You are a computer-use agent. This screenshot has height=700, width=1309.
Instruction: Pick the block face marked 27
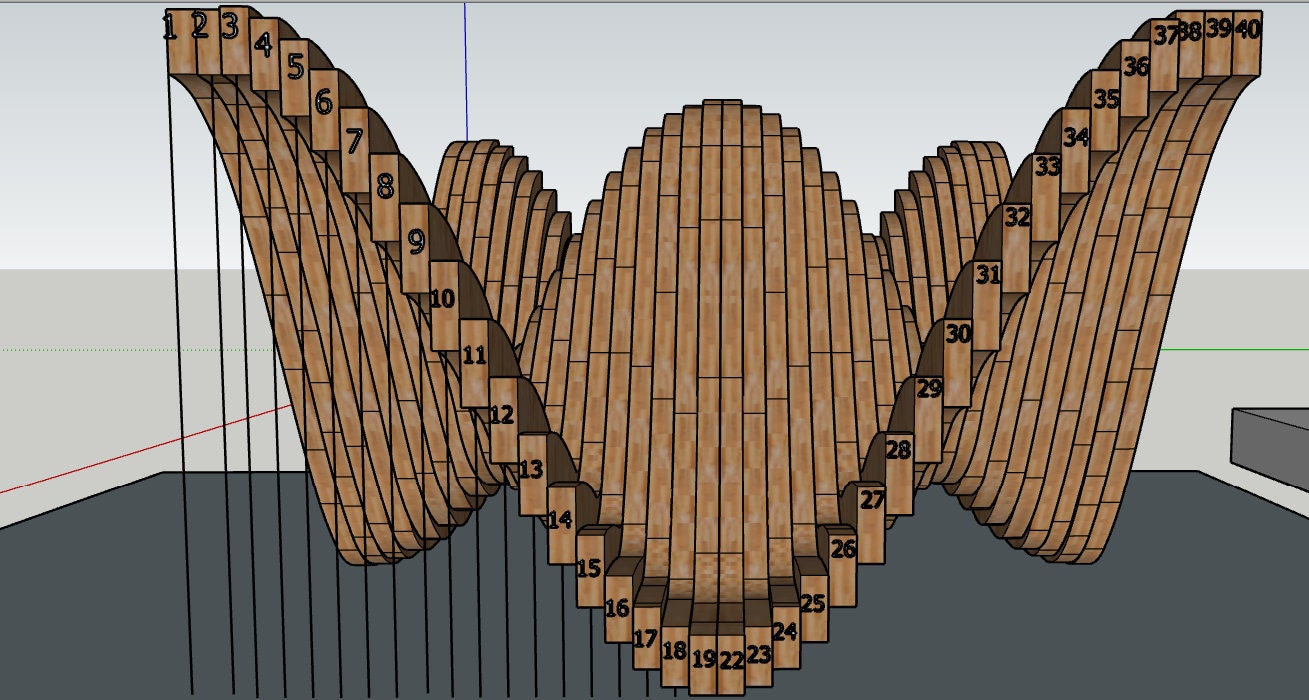(872, 523)
